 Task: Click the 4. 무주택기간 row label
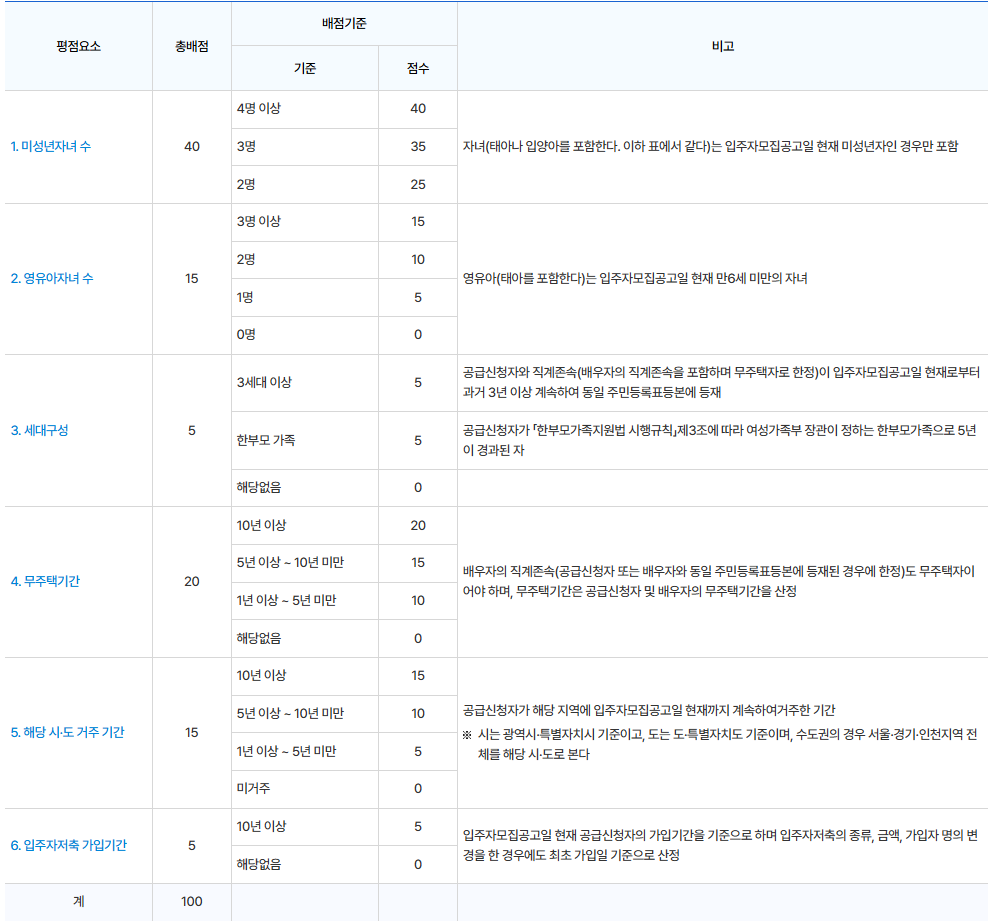click(53, 582)
